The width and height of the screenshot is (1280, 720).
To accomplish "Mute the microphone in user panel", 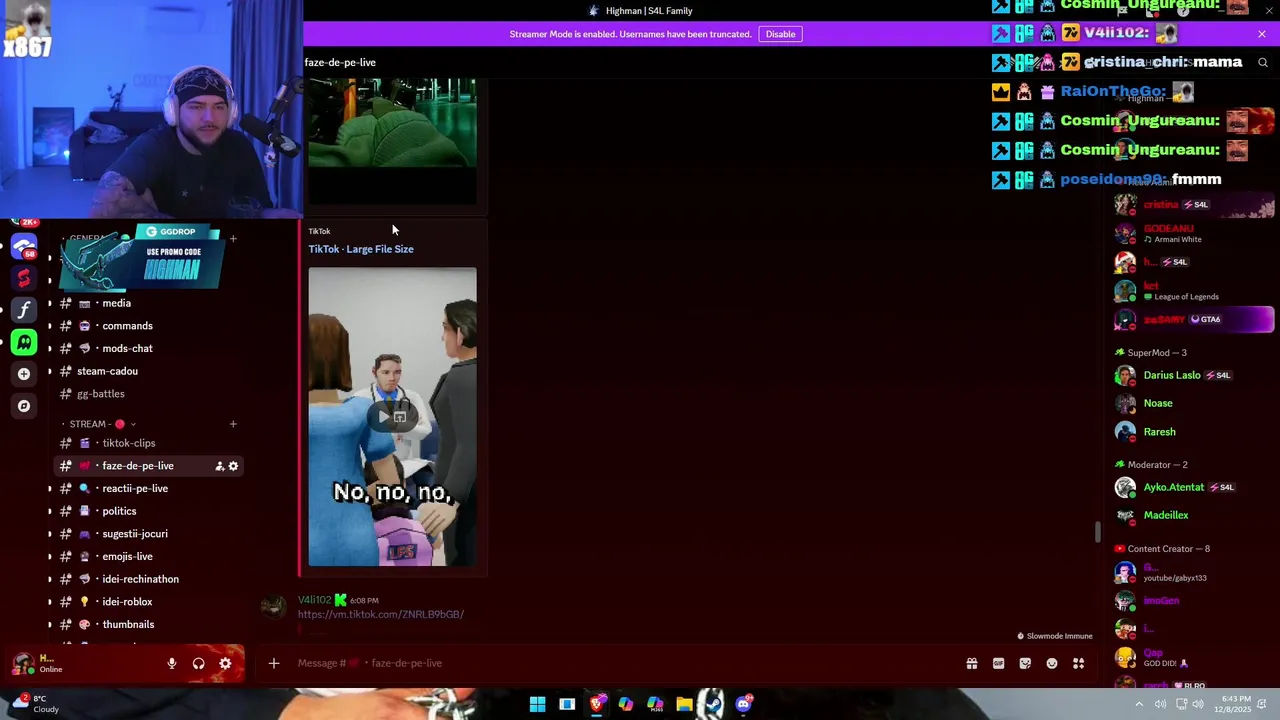I will [x=172, y=663].
